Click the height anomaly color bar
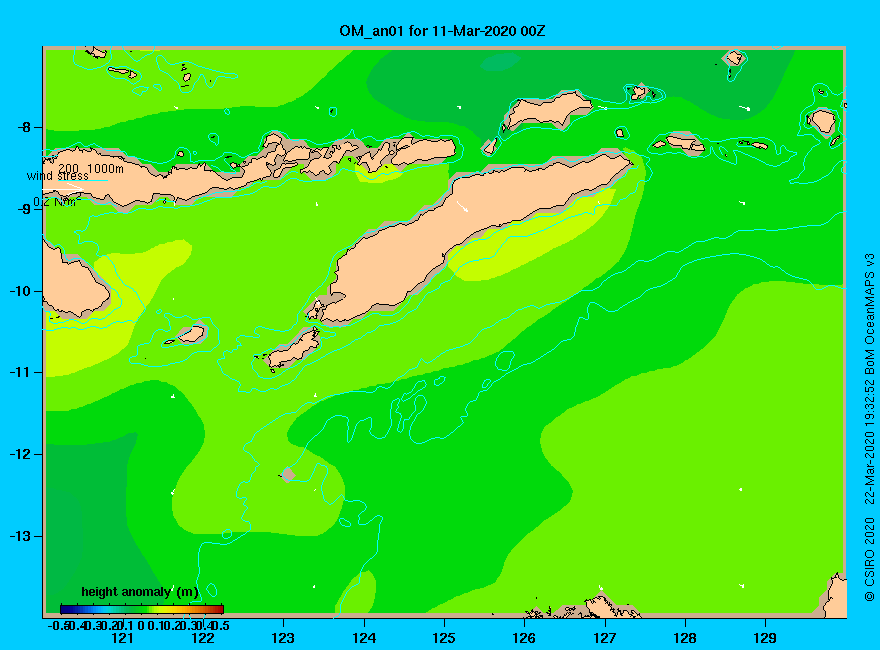This screenshot has height=650, width=880. 142,609
